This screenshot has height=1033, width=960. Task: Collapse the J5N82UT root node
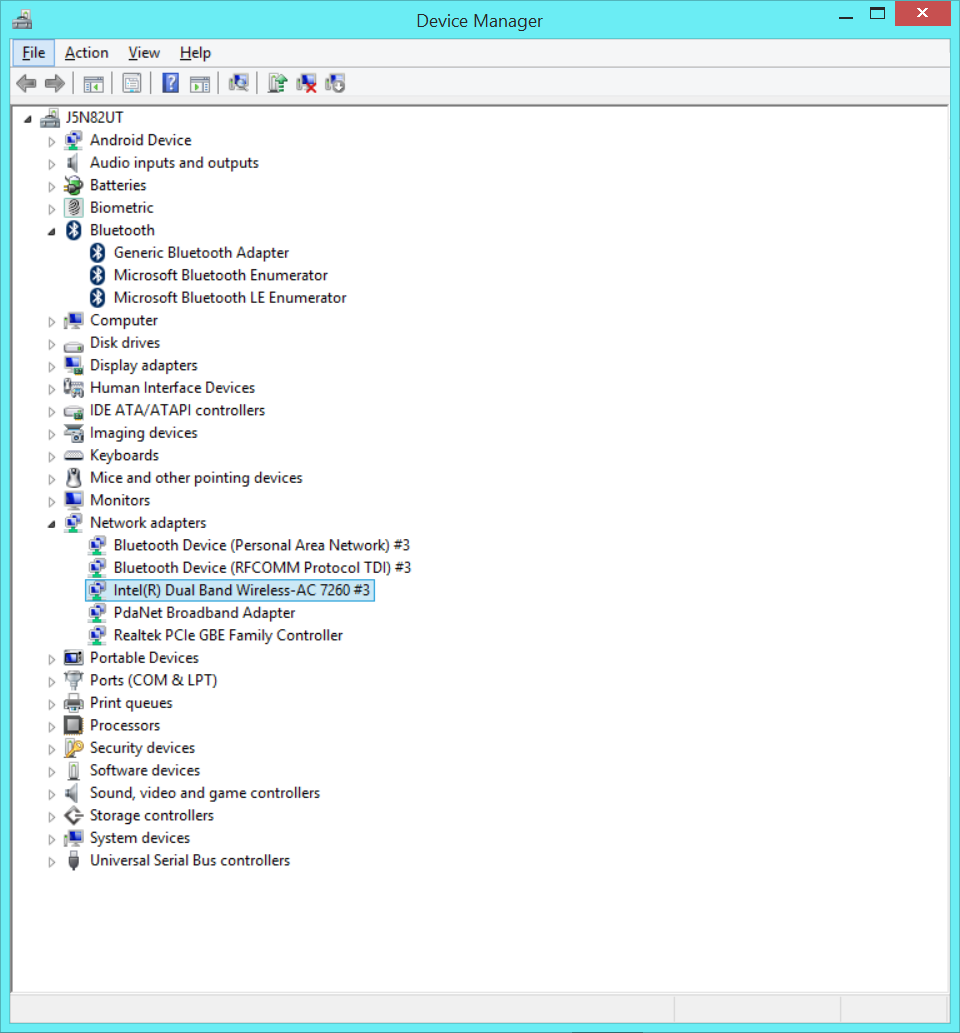(x=28, y=119)
